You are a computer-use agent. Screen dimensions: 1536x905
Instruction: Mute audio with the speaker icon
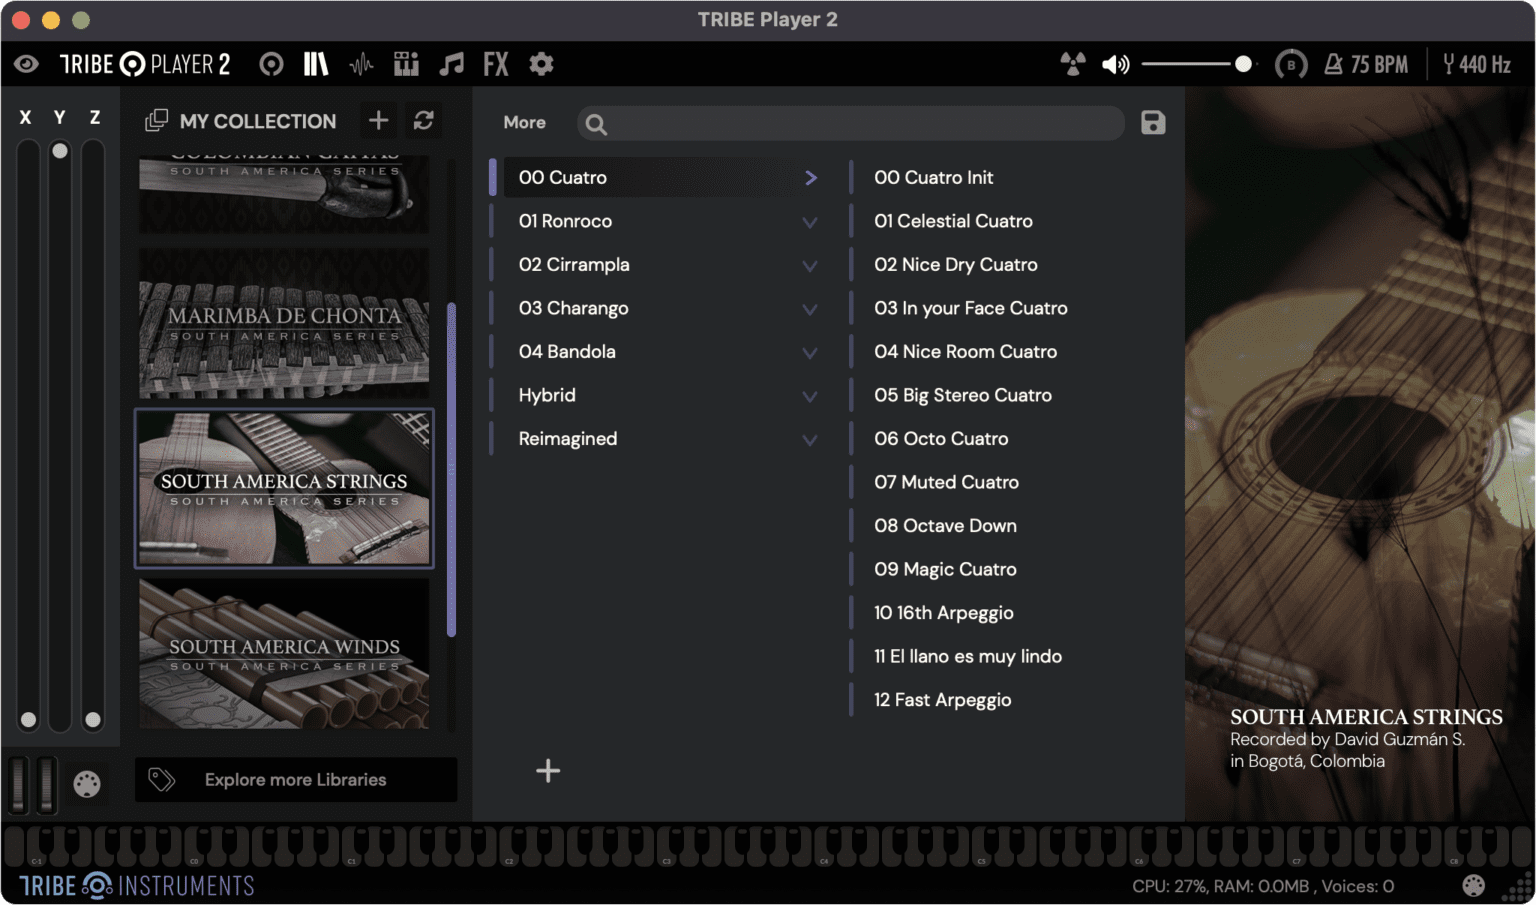tap(1115, 64)
